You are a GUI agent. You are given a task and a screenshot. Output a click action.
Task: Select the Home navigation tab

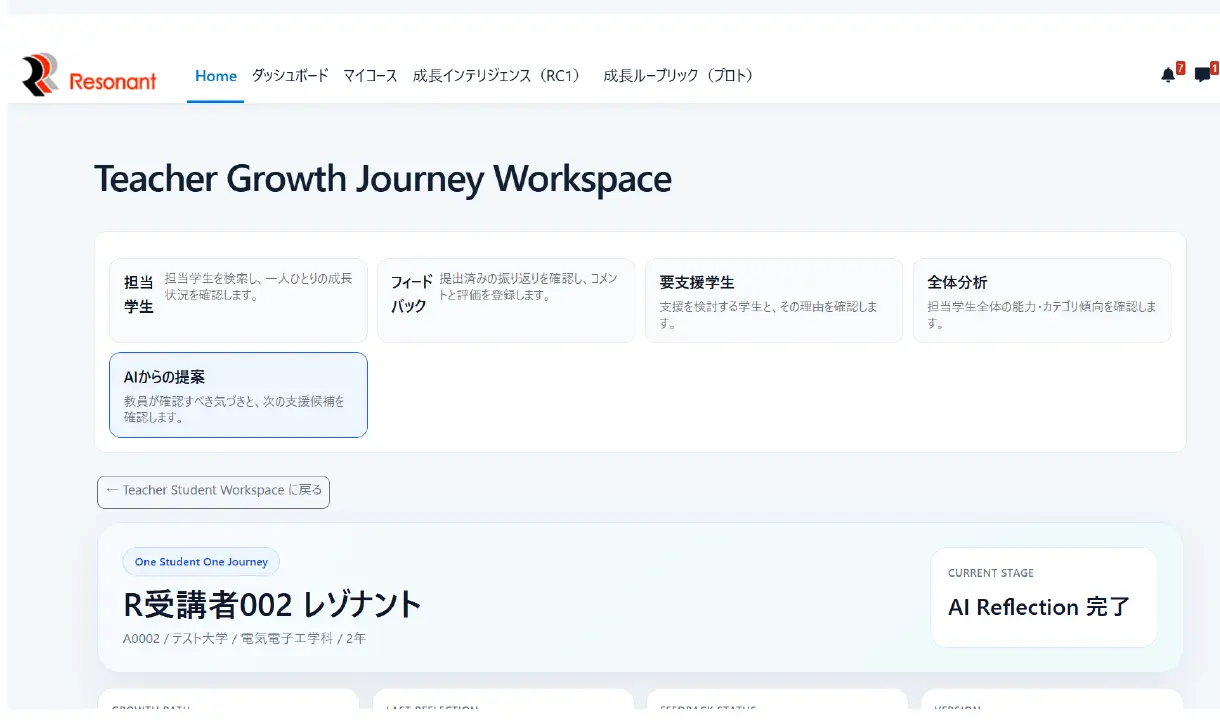point(216,76)
